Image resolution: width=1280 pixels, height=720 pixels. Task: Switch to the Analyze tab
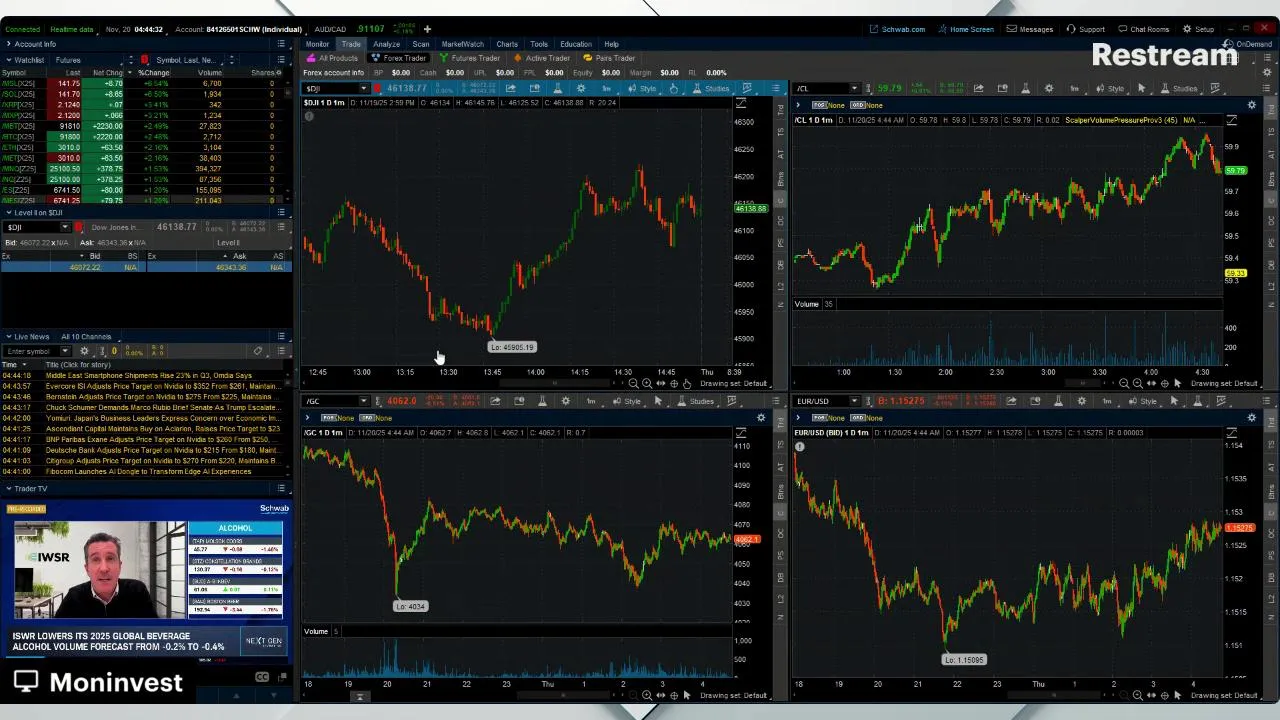coord(386,44)
